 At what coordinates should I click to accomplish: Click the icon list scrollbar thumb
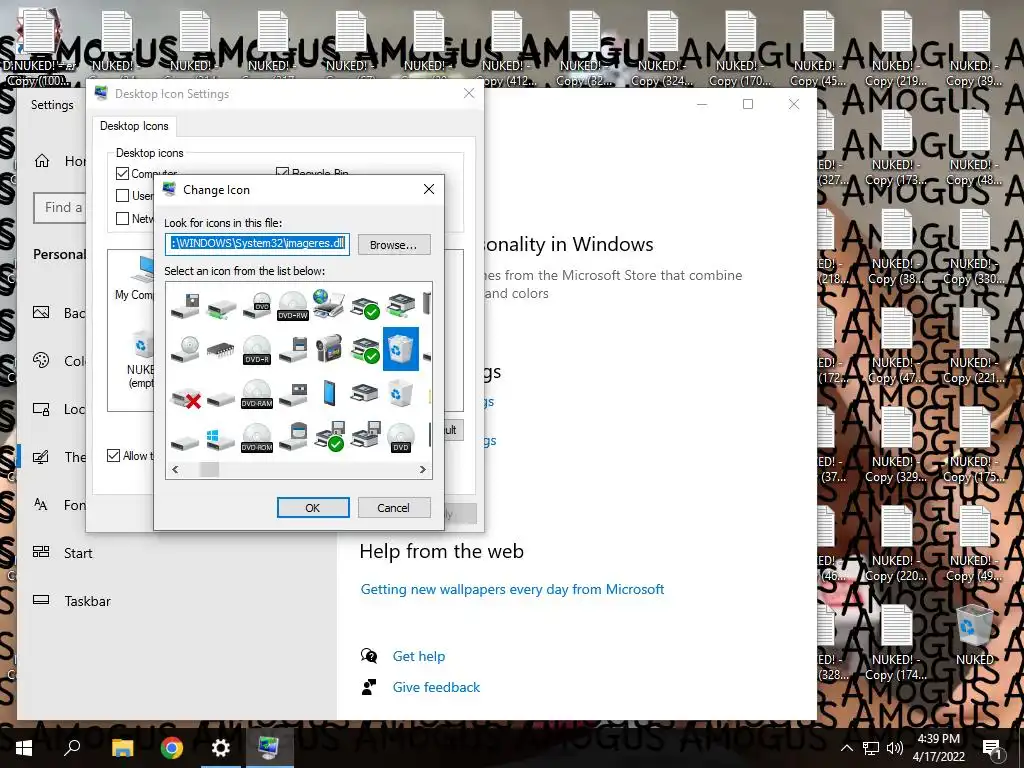(x=209, y=470)
